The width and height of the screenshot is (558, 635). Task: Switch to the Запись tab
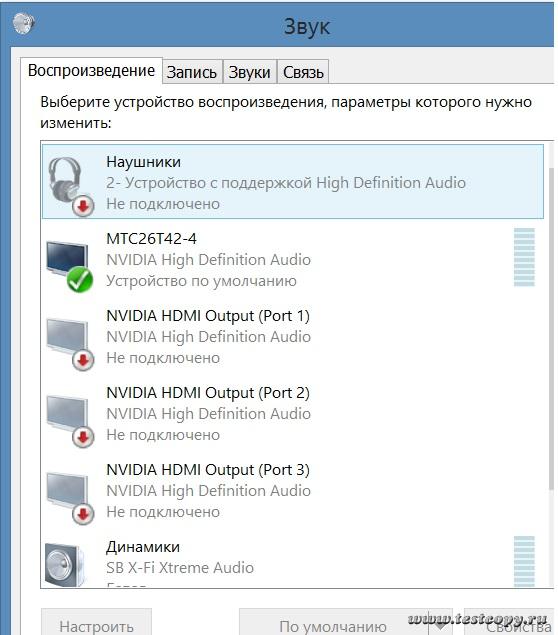click(x=192, y=72)
